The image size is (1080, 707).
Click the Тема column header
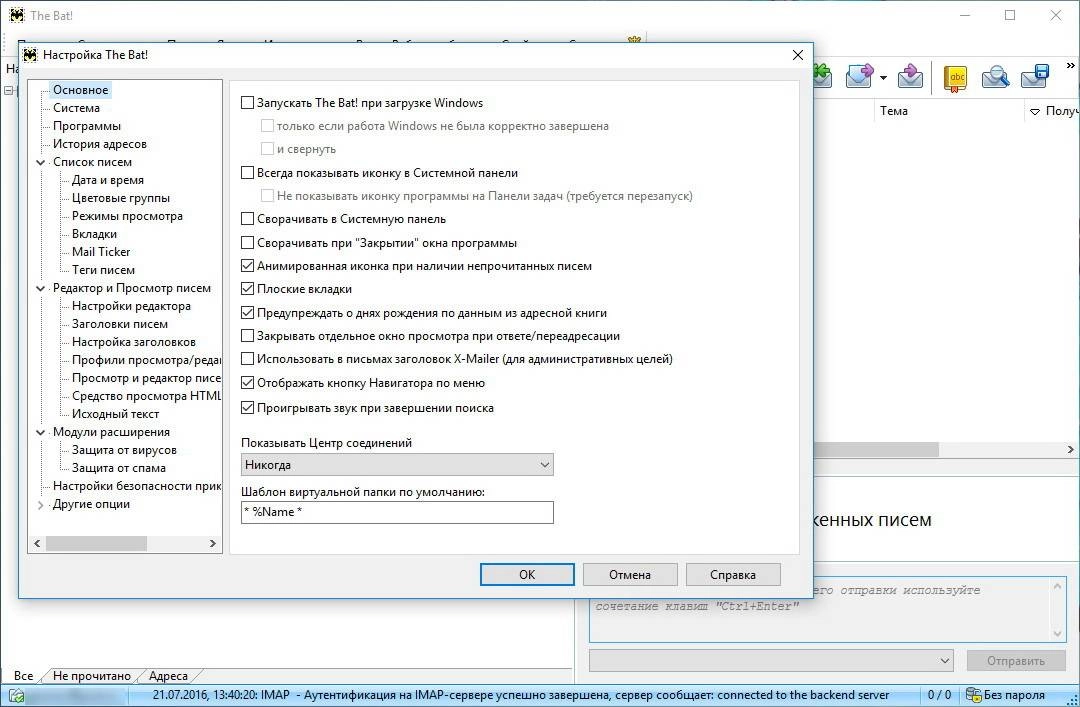tap(893, 111)
